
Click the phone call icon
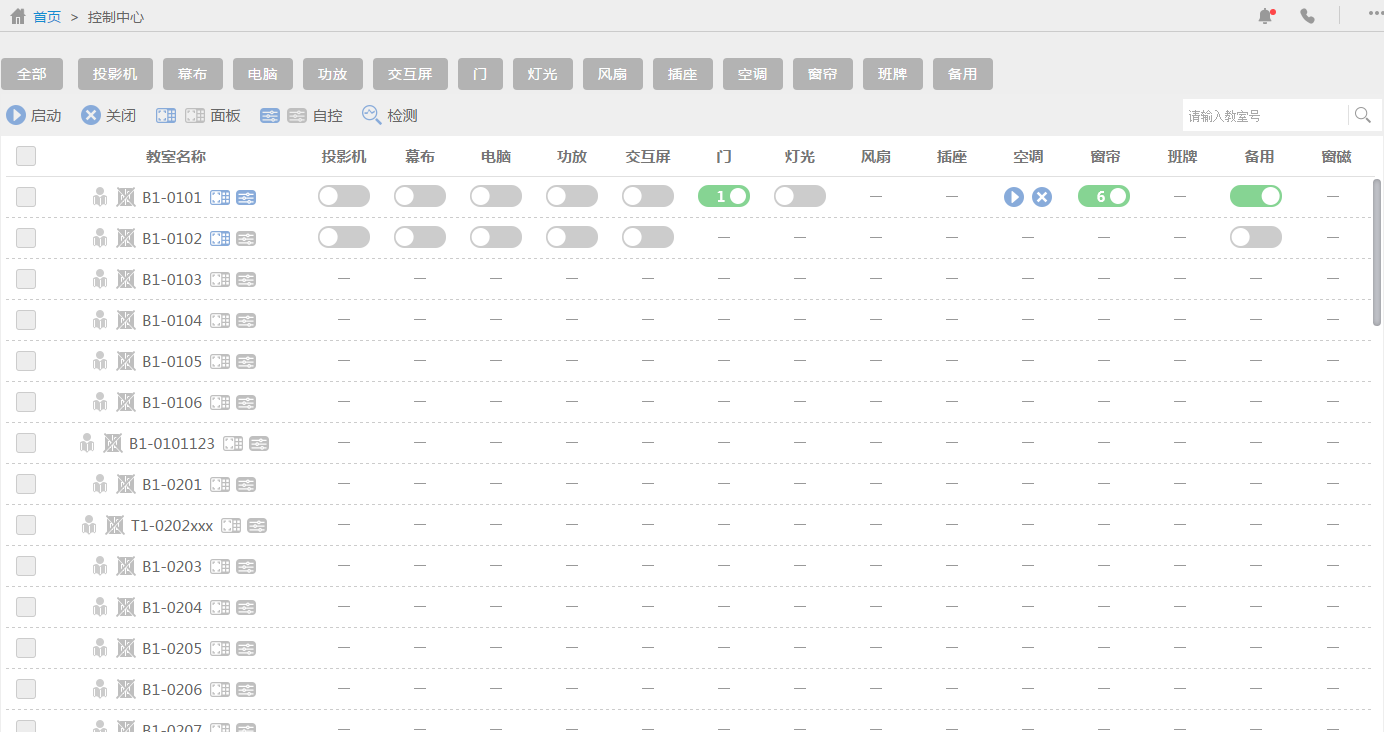[x=1307, y=16]
